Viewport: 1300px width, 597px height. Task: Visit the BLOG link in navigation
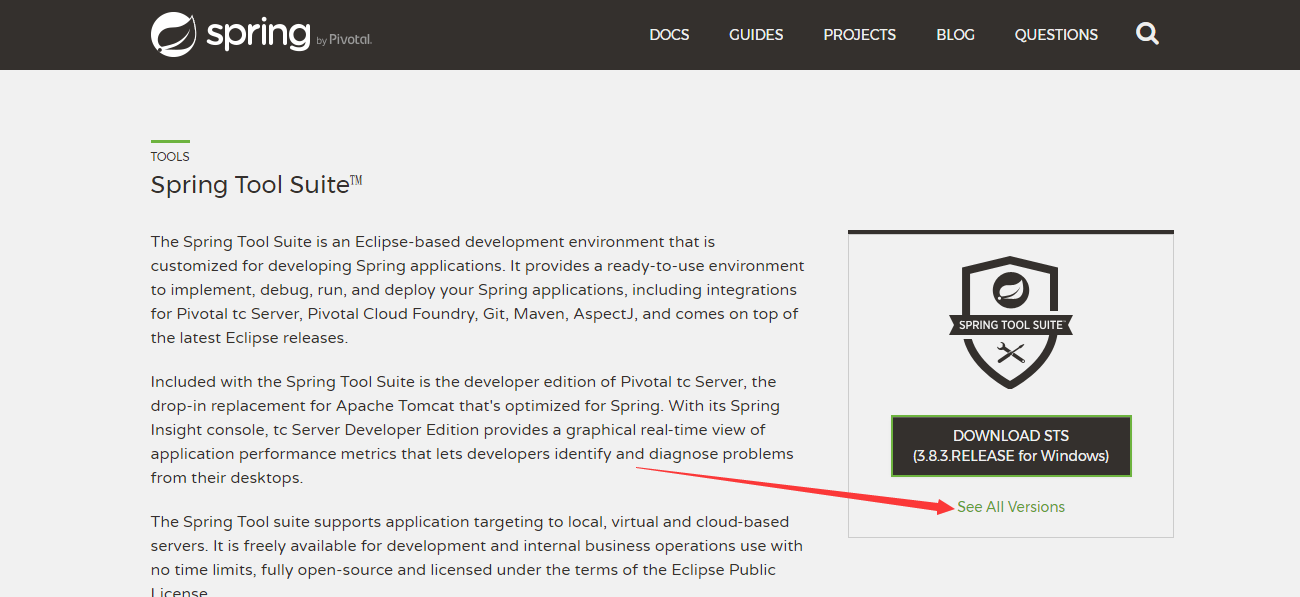[955, 35]
